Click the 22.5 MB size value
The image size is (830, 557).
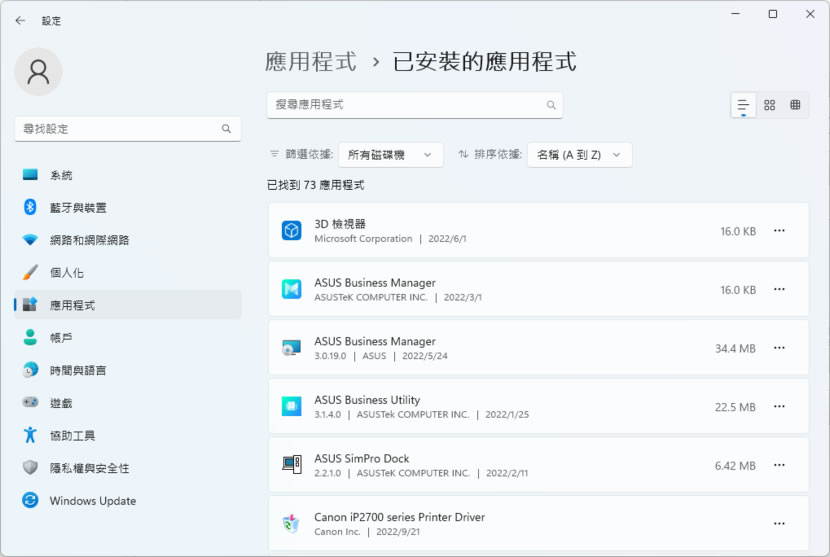[x=735, y=407]
